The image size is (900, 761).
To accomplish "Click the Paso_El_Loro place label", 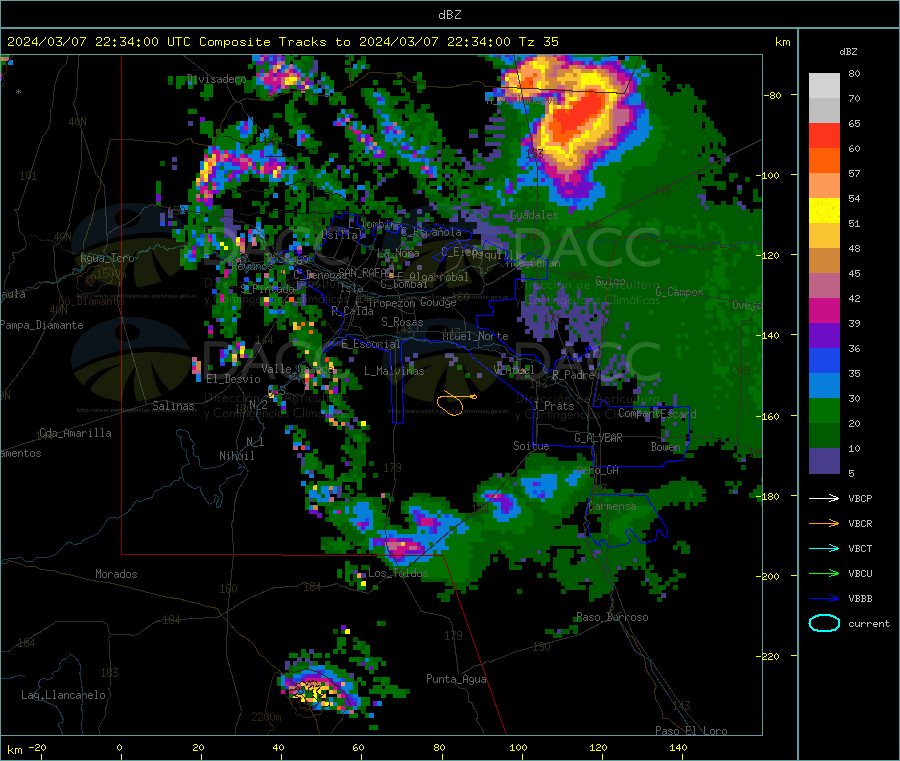I will tap(691, 731).
